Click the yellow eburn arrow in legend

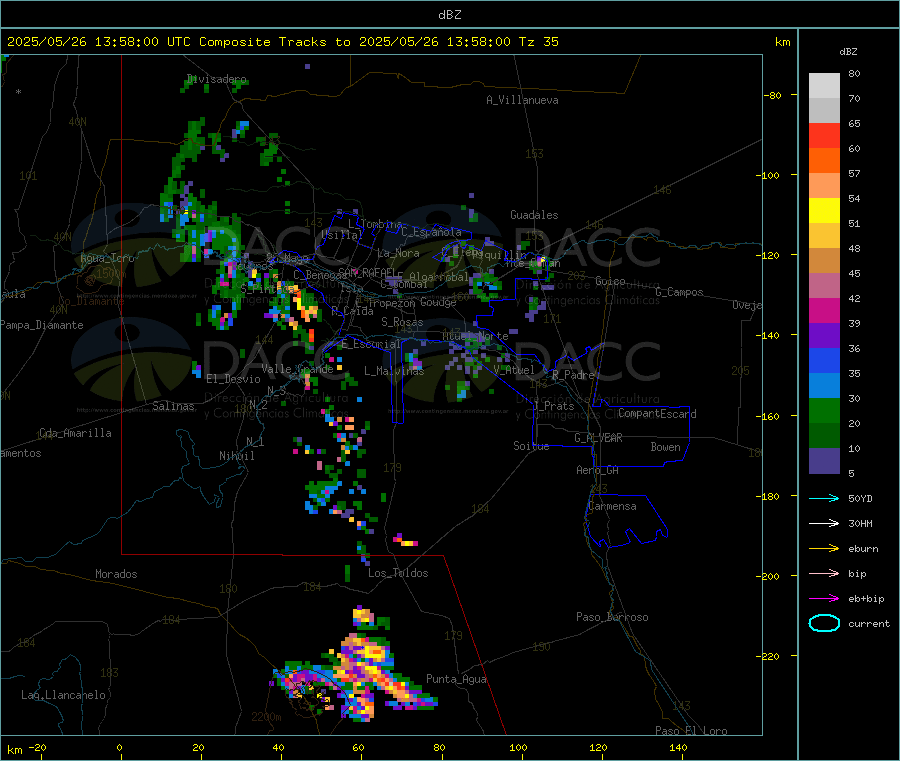(x=824, y=549)
